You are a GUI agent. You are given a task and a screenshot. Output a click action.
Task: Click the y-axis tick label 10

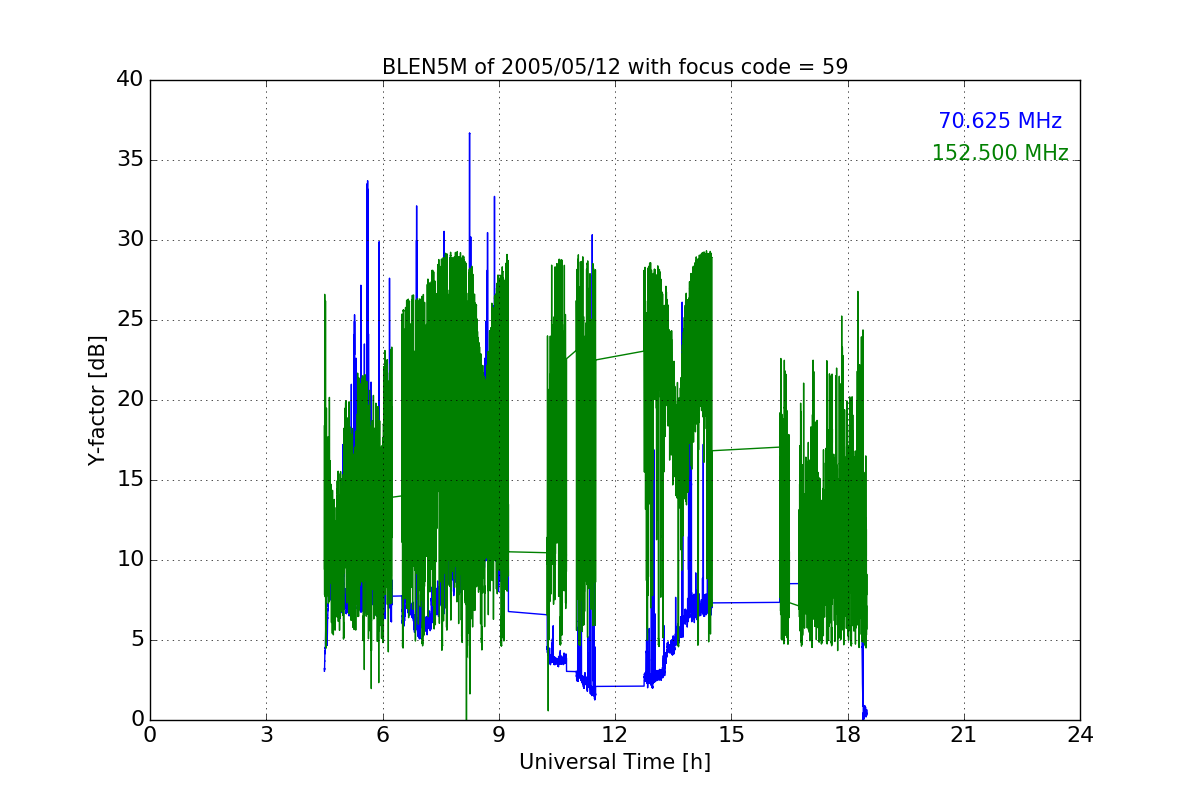[130, 560]
